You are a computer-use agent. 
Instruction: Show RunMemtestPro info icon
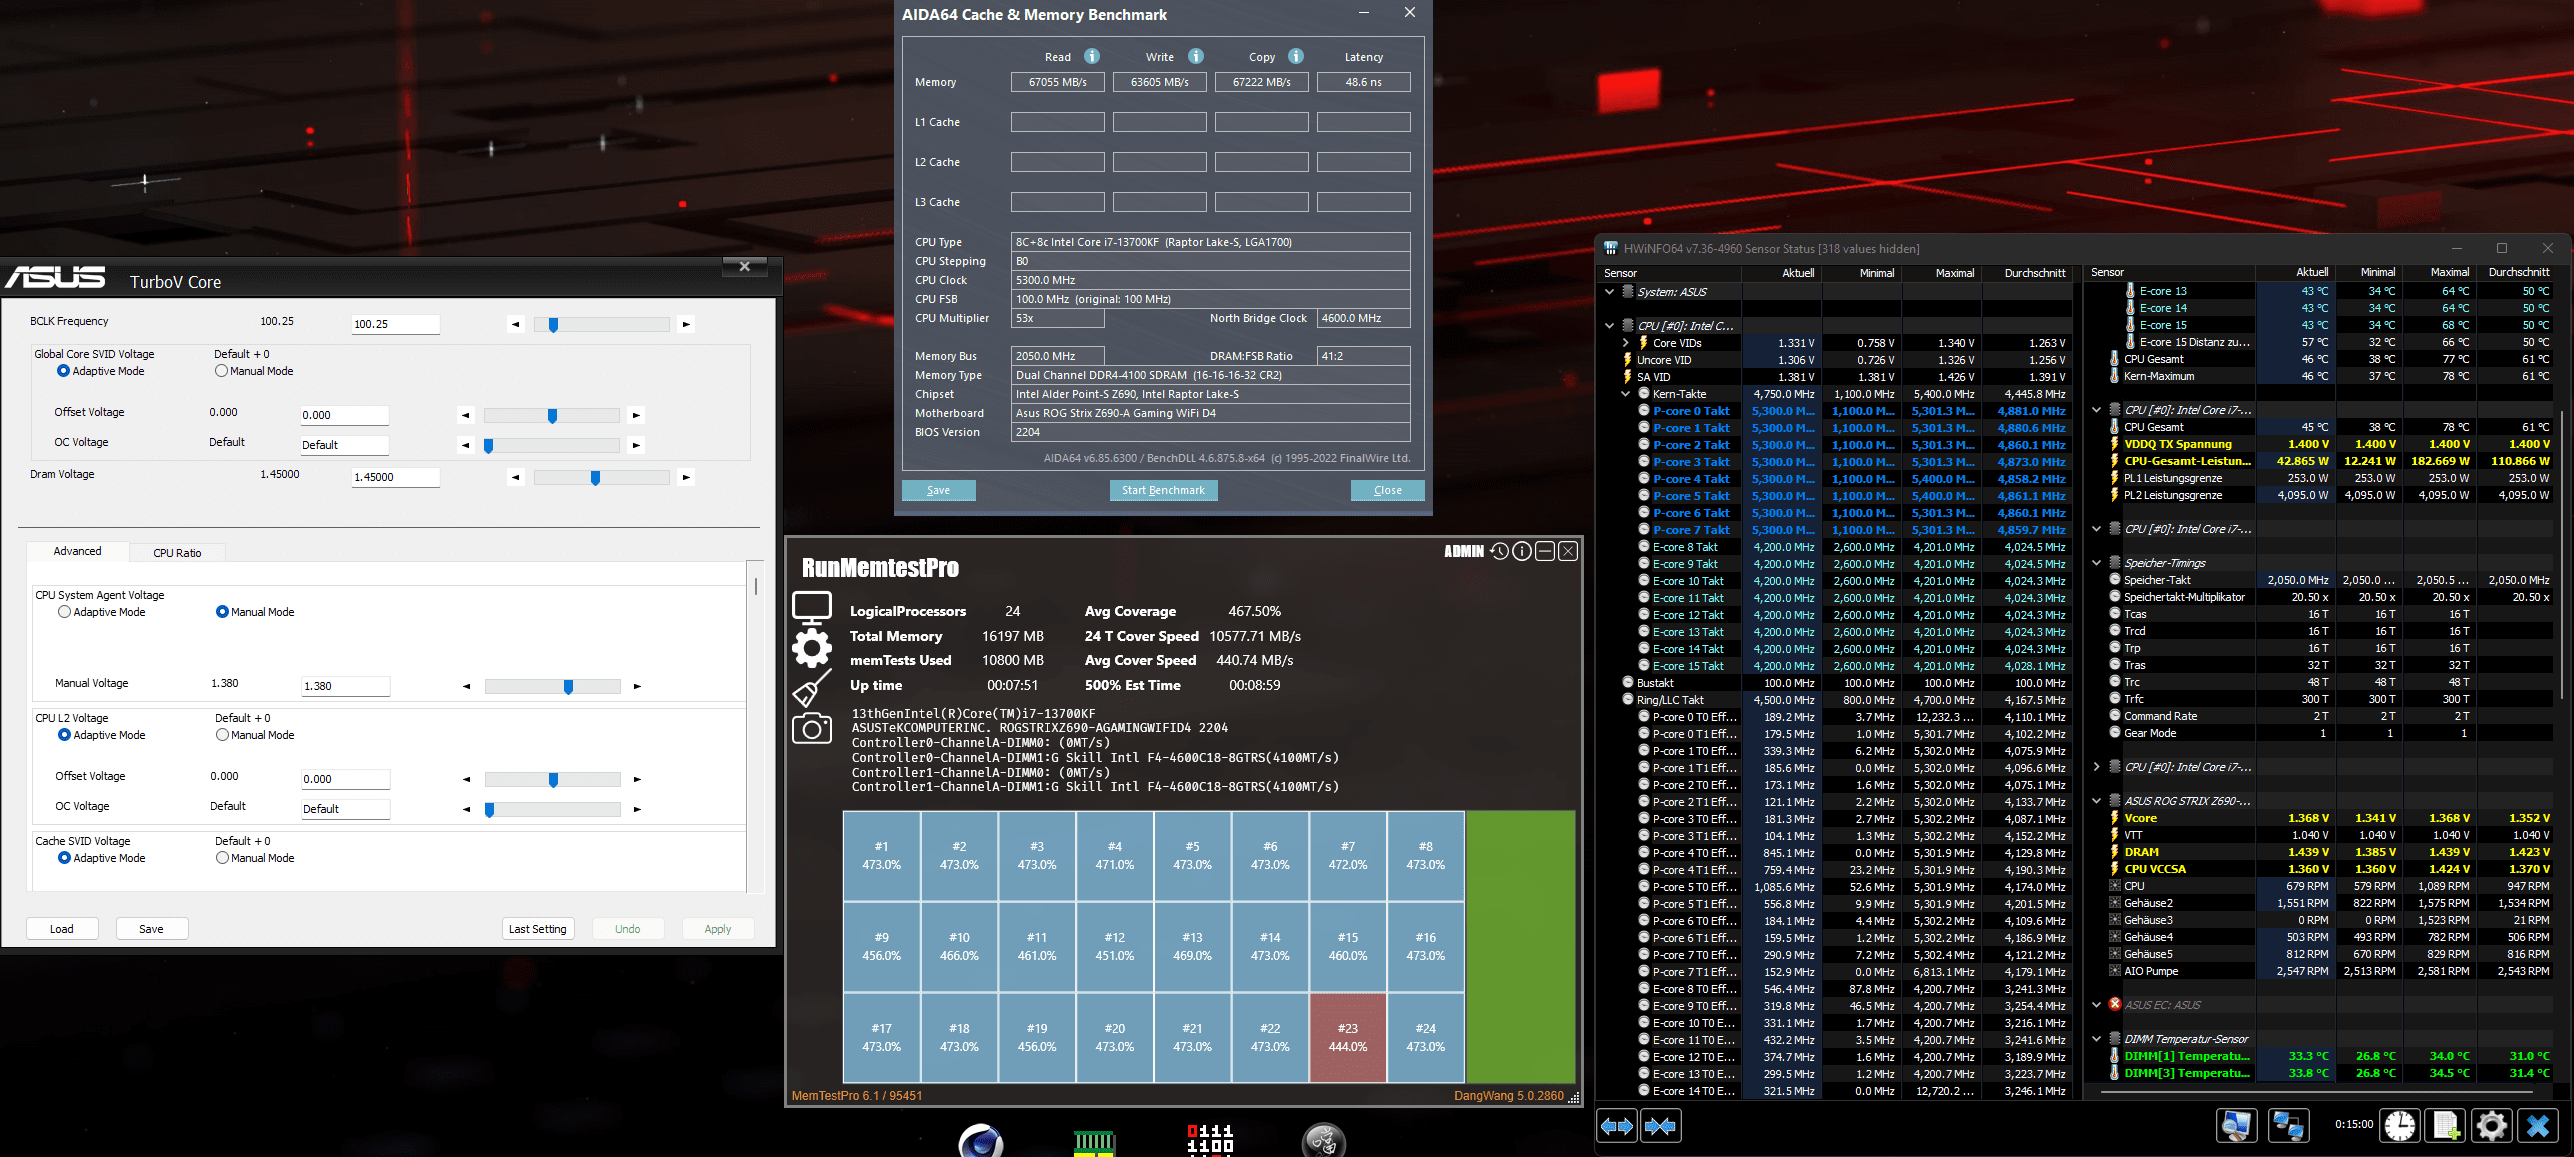click(1522, 551)
